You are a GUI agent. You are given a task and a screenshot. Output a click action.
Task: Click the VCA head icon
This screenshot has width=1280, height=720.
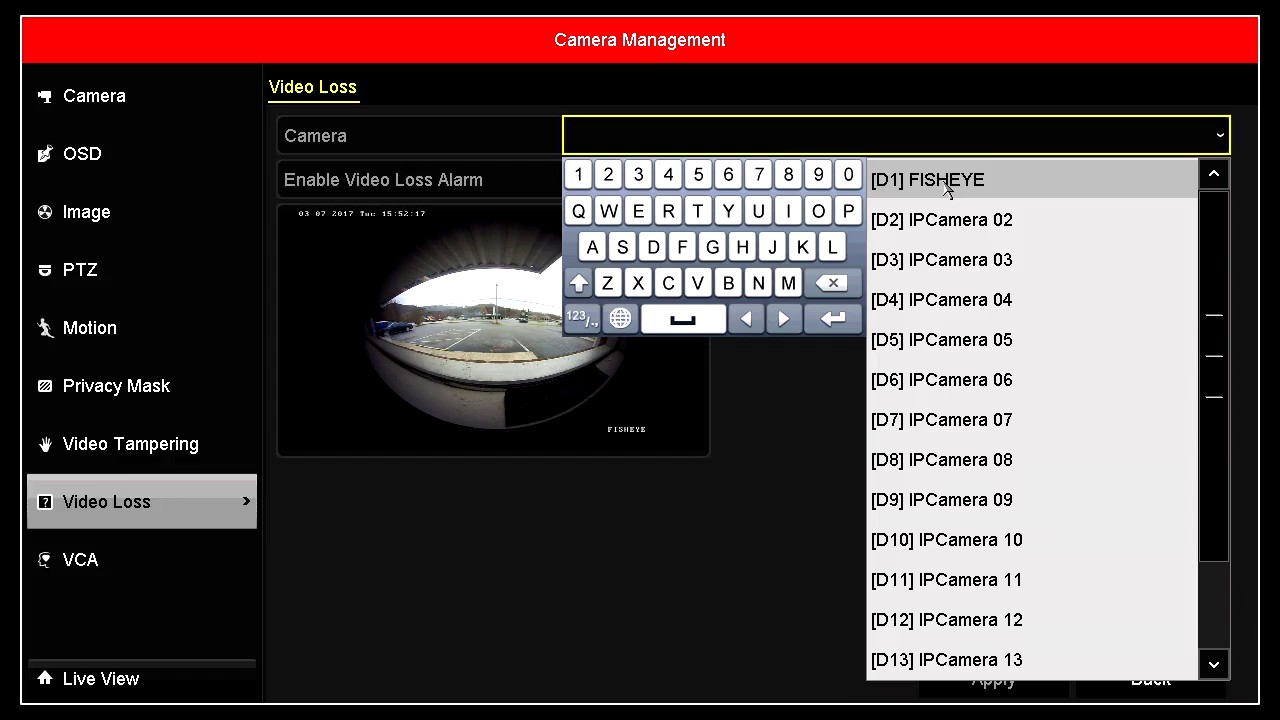tap(45, 560)
